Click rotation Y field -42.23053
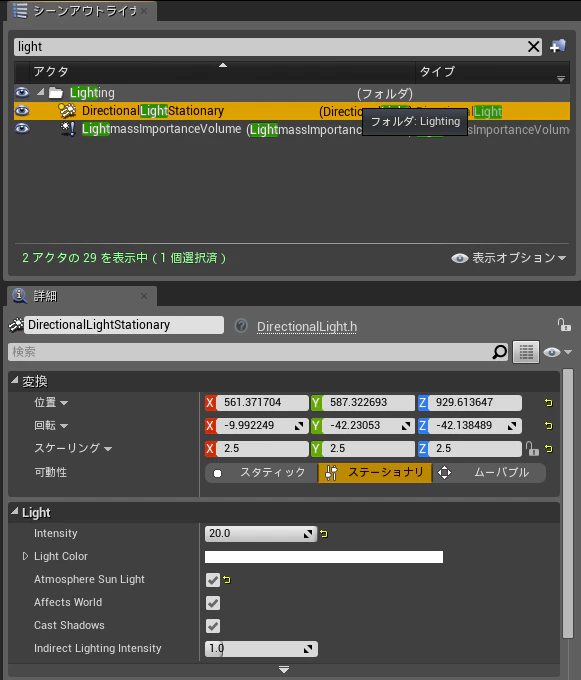Viewport: 581px width, 680px height. pos(368,426)
